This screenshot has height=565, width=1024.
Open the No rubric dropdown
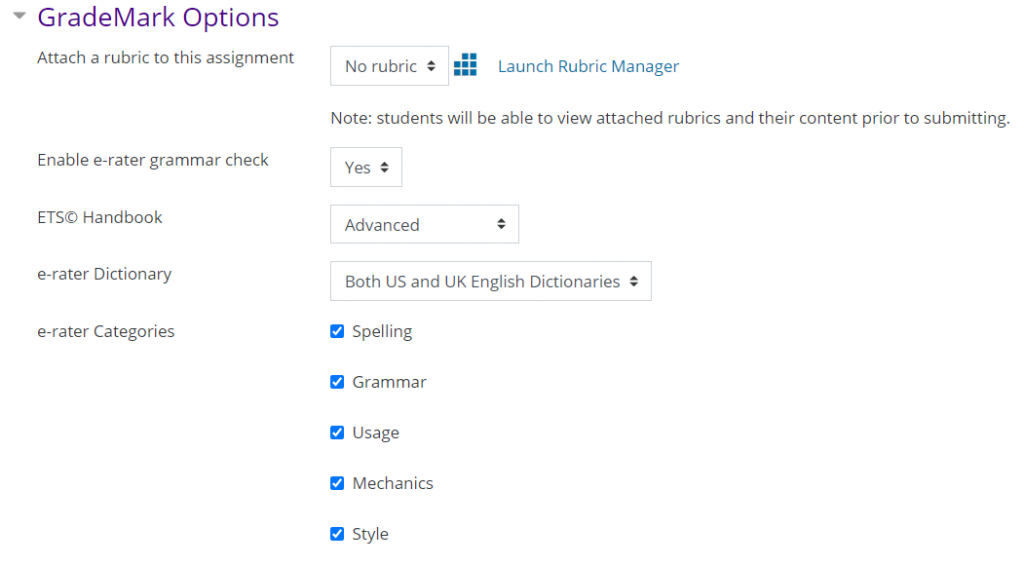click(x=389, y=66)
